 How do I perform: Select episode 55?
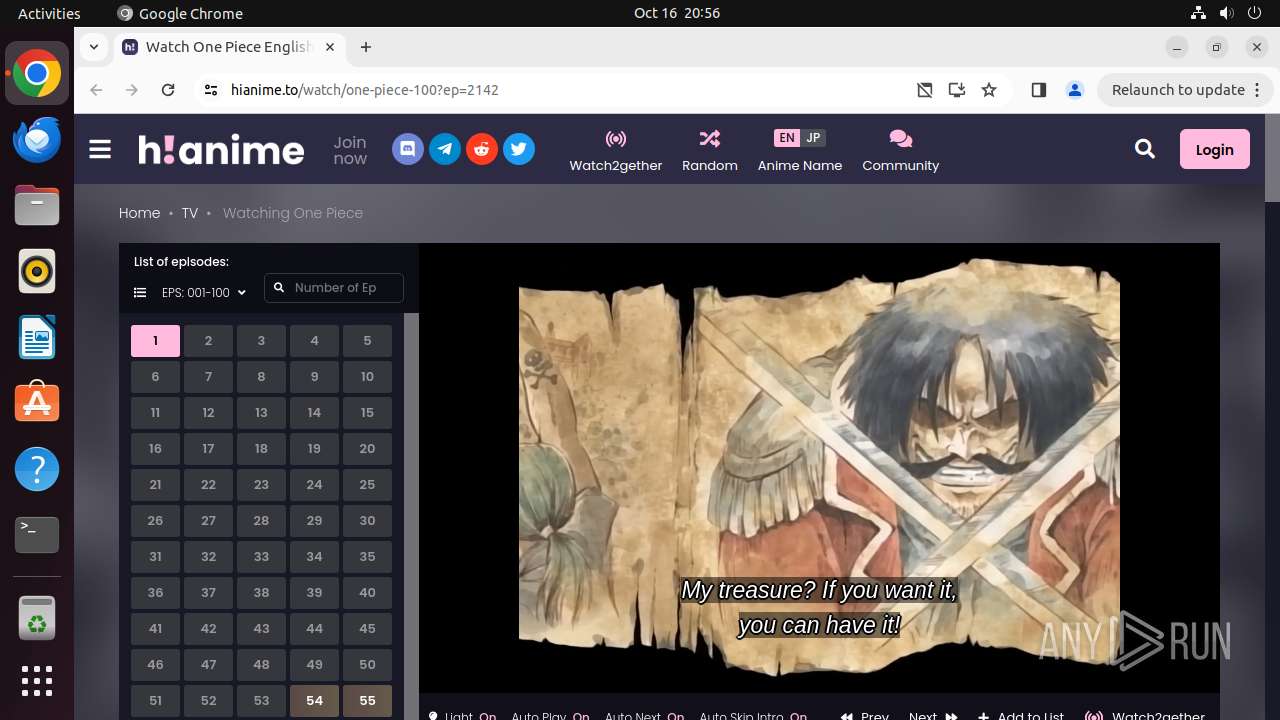[x=367, y=701]
